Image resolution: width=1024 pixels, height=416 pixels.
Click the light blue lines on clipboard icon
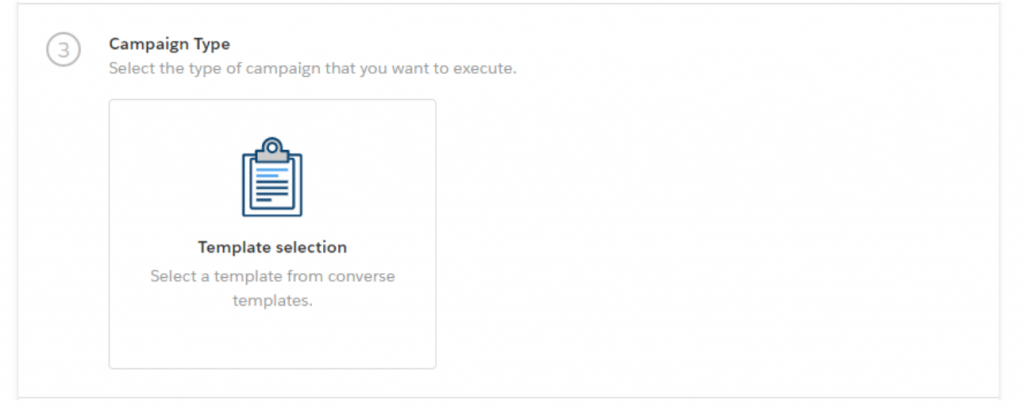pos(272,172)
